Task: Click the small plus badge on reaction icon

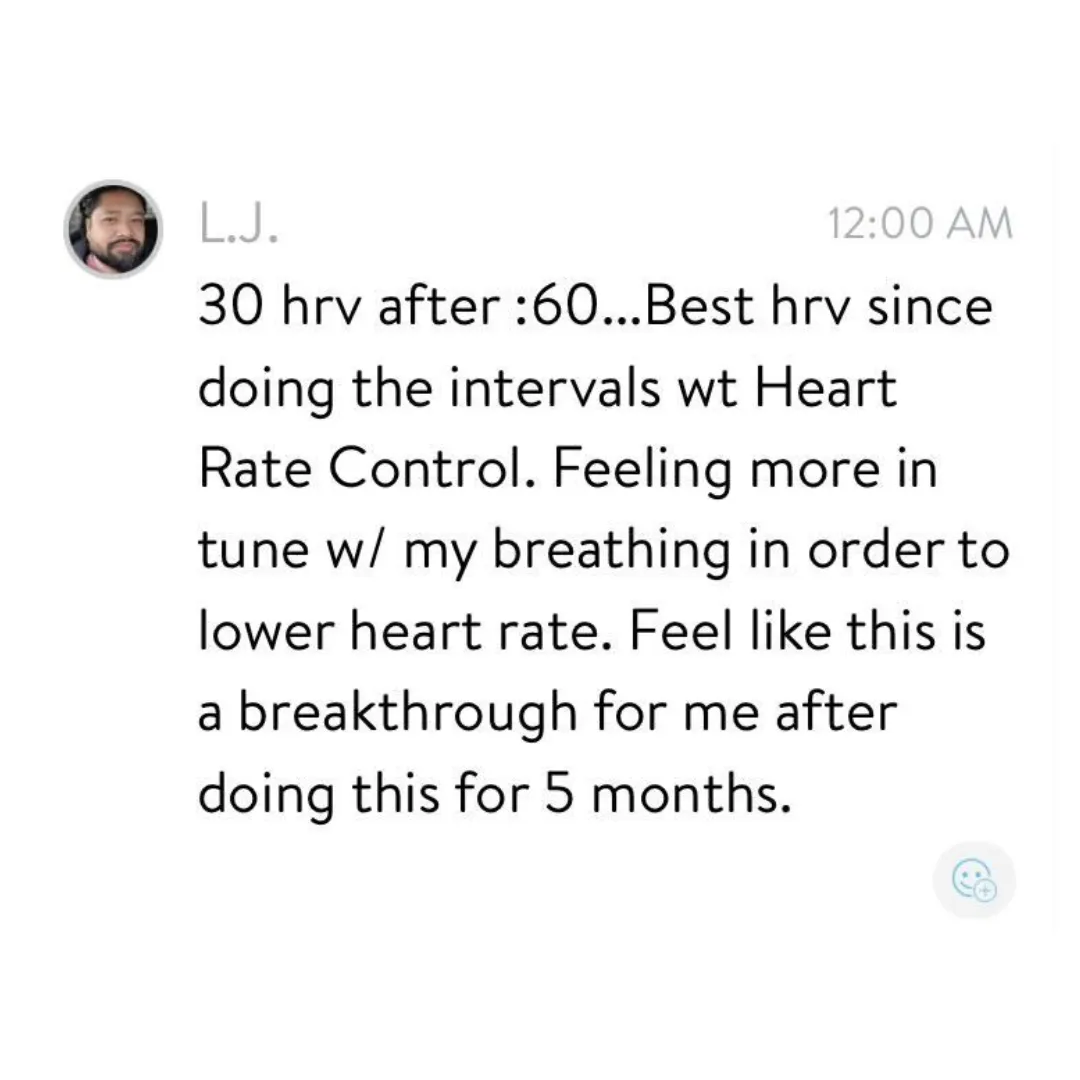Action: coord(986,891)
